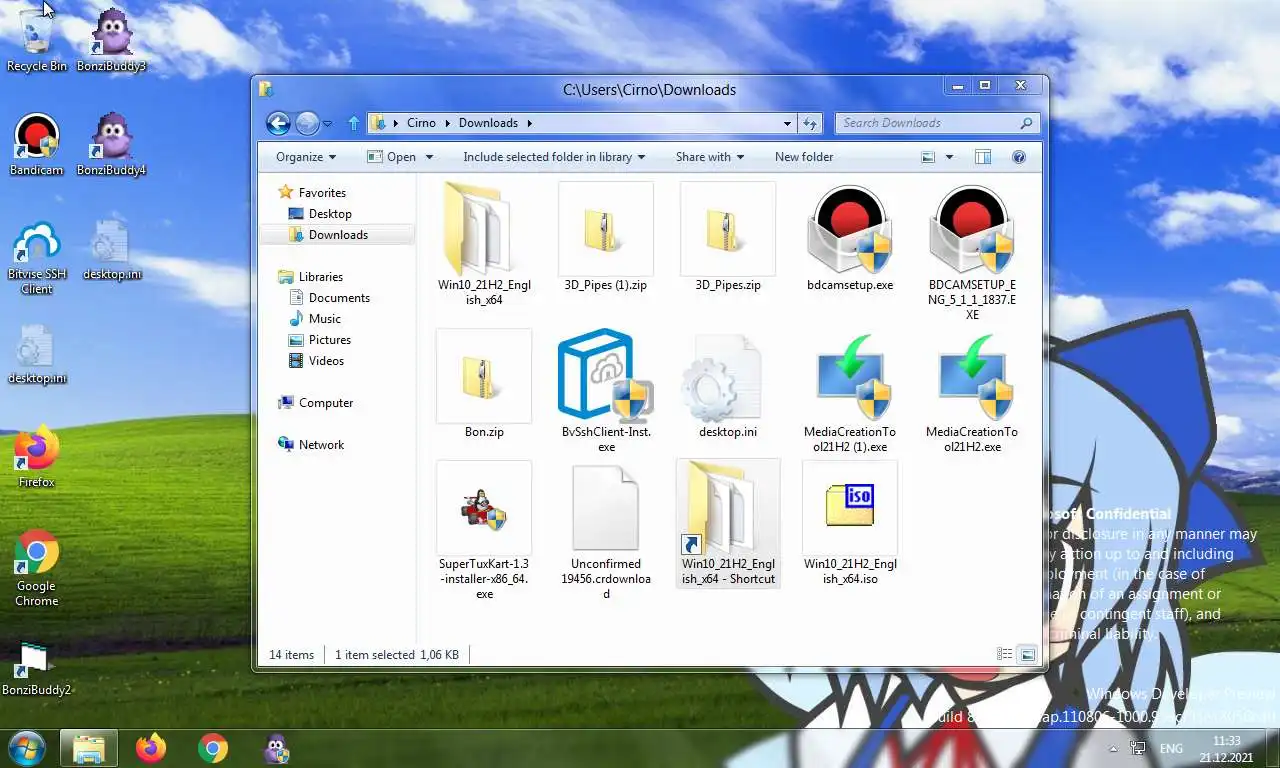Screen dimensions: 1280x768
Task: Select Win10_21H2_English_x64 - Shortcut
Action: (x=728, y=523)
